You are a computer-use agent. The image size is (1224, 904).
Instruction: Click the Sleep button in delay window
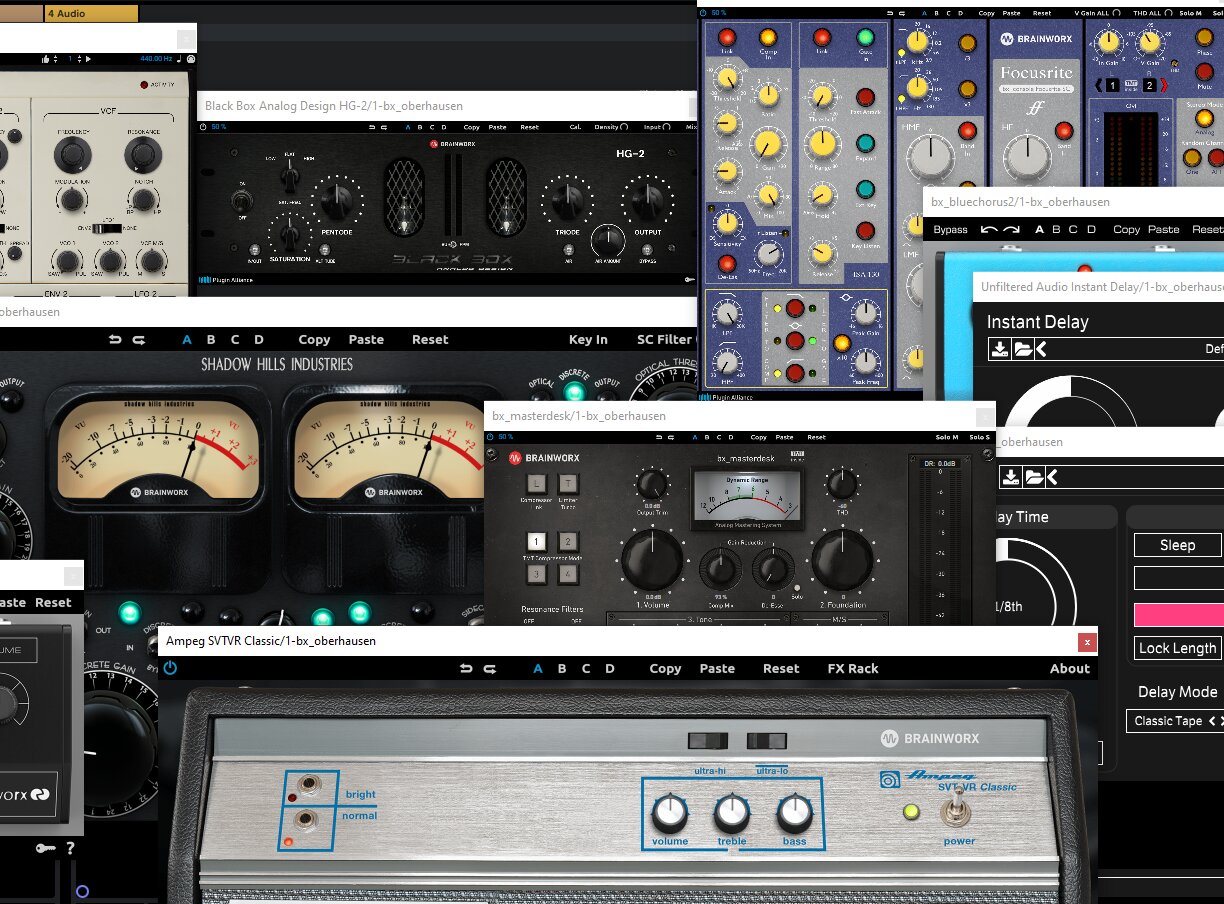coord(1177,545)
